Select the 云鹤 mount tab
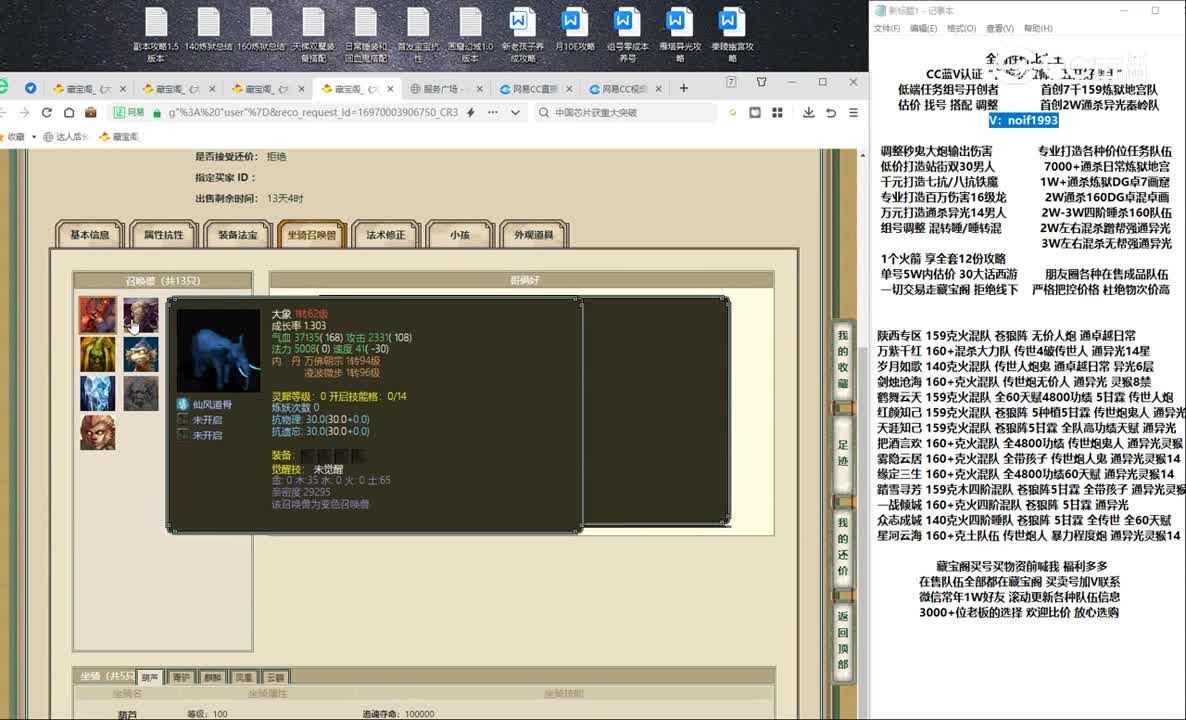The width and height of the screenshot is (1186, 720). [275, 677]
